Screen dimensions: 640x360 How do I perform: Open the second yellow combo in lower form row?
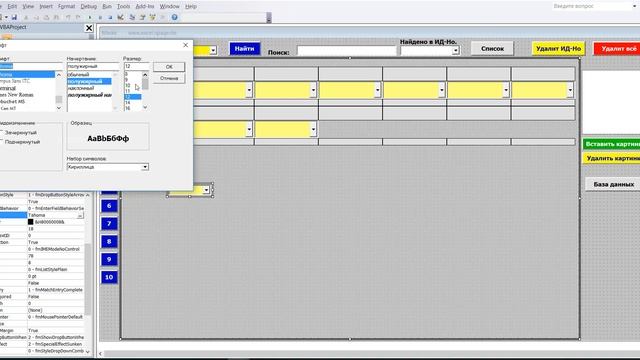[x=313, y=129]
